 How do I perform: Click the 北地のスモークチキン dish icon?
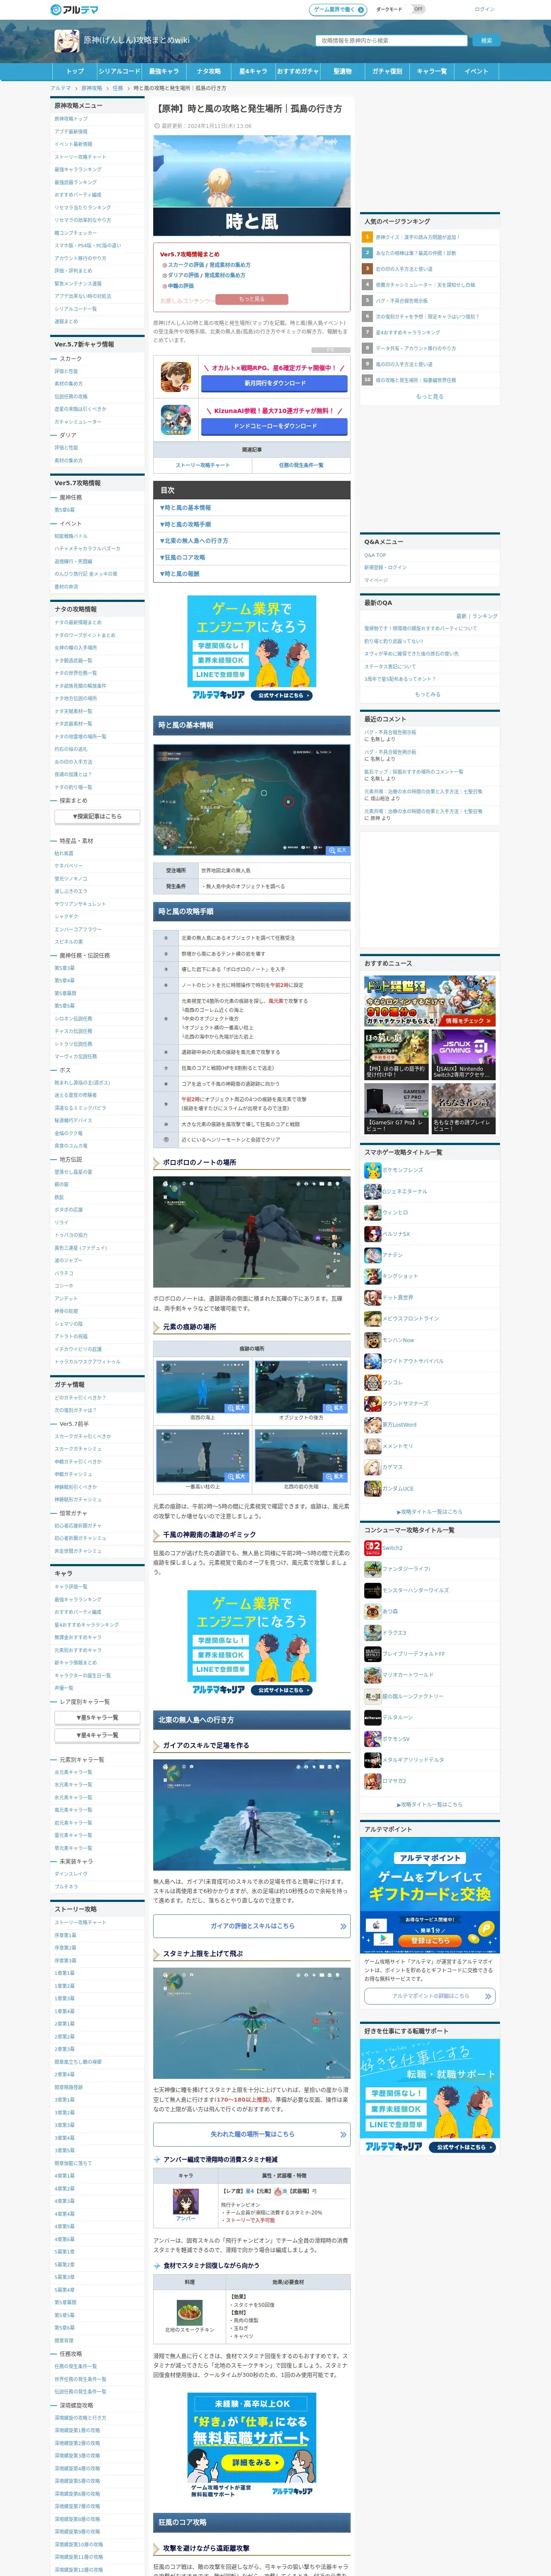click(x=189, y=2312)
